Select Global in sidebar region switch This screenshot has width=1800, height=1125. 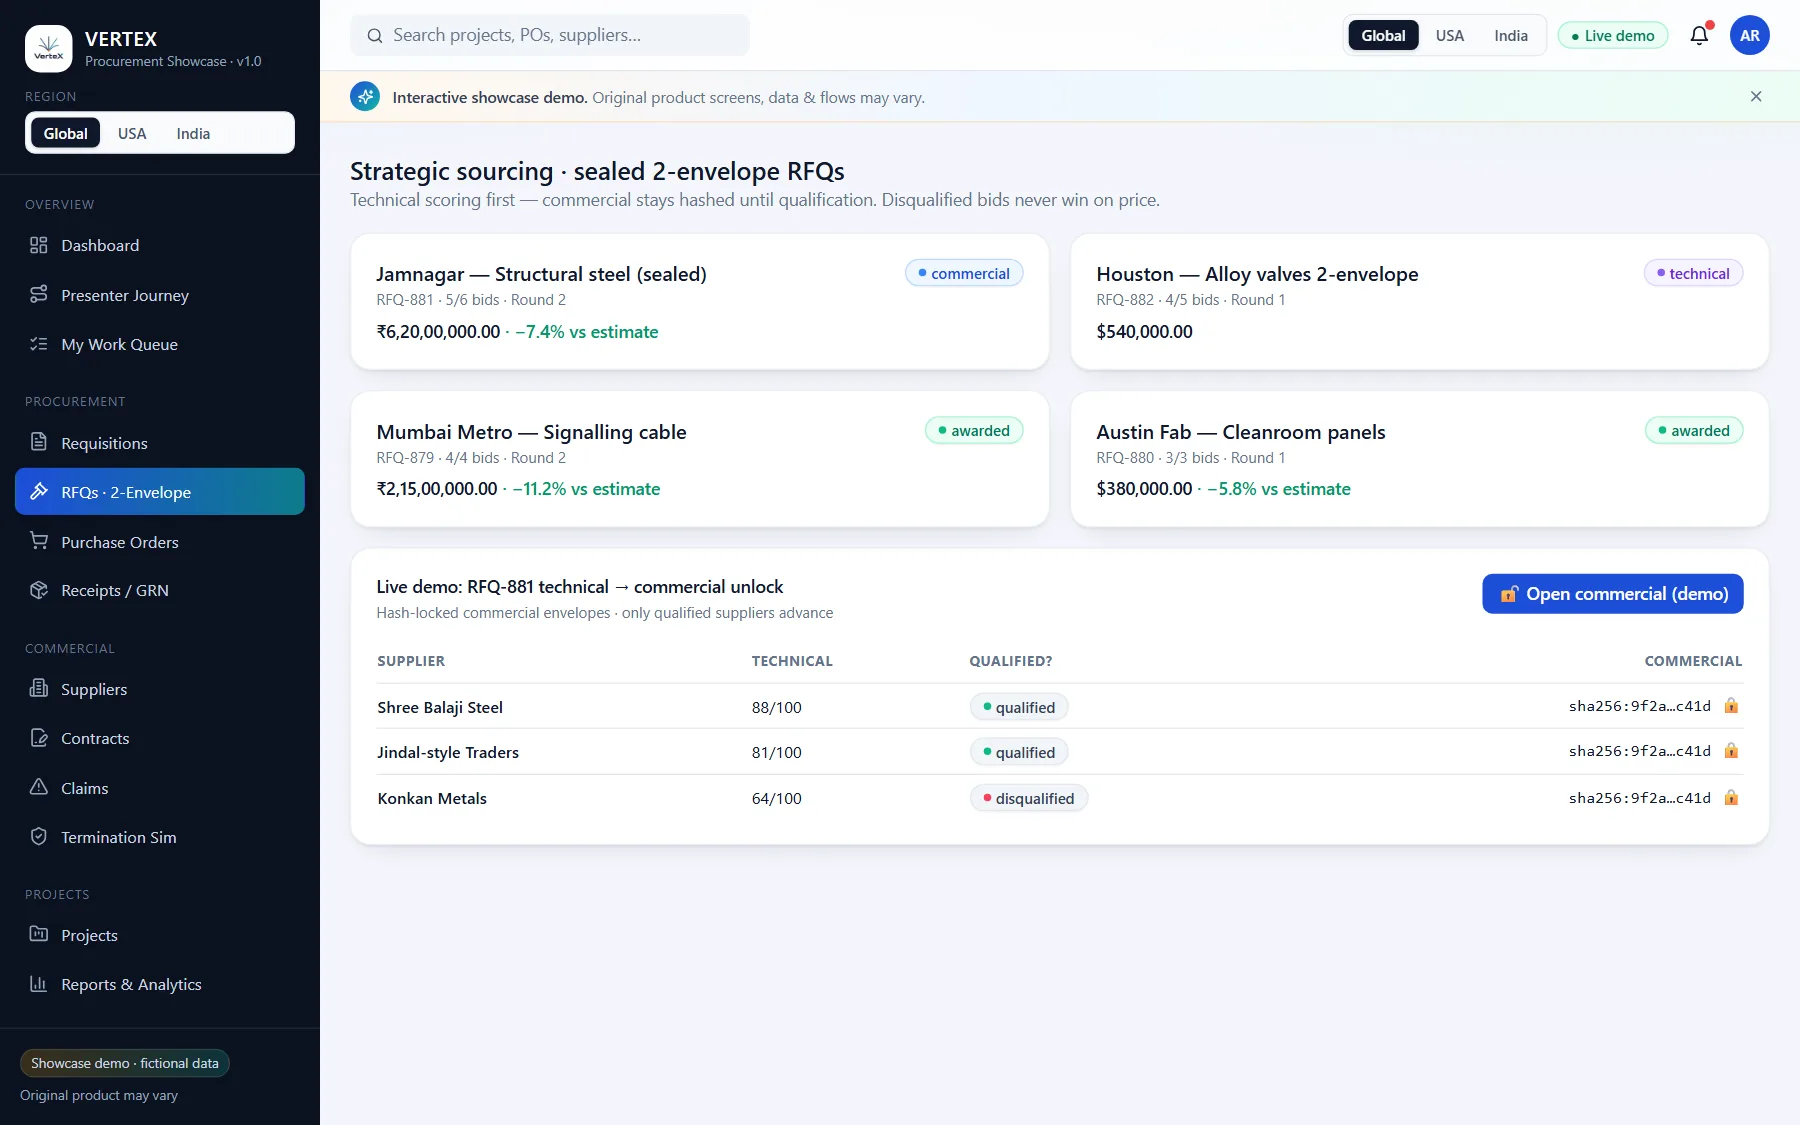65,133
